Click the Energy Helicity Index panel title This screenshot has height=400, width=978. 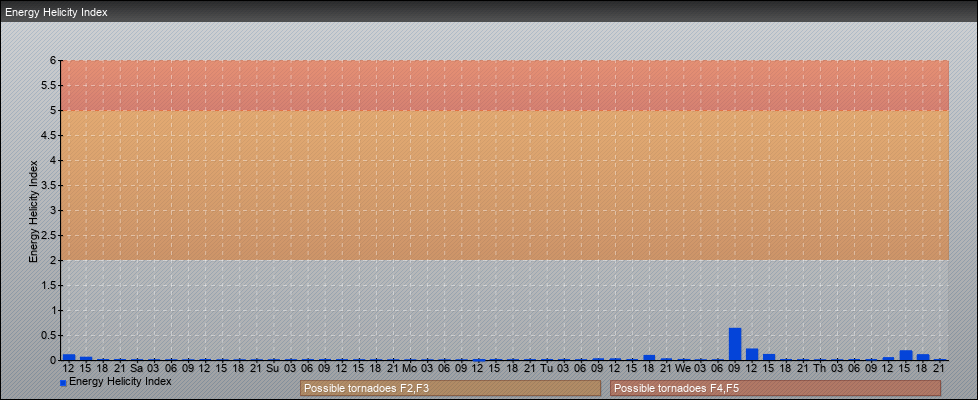click(56, 12)
